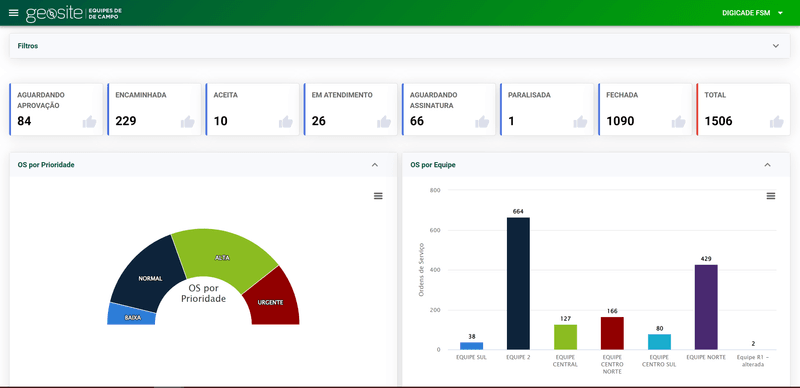Image resolution: width=800 pixels, height=388 pixels.
Task: Expand the Filtros panel chevron
Action: tap(776, 46)
